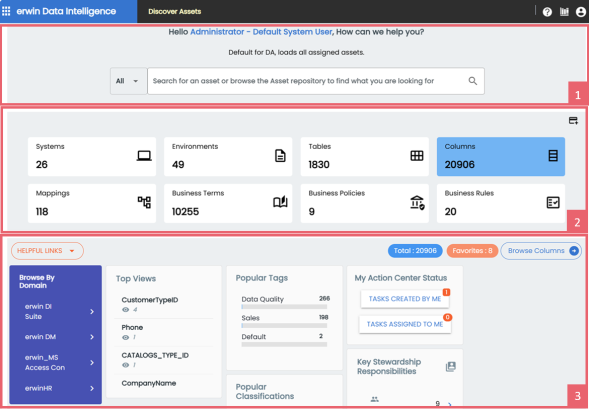Expand the erwin DM domain chevron
This screenshot has width=589, height=409.
(x=92, y=337)
